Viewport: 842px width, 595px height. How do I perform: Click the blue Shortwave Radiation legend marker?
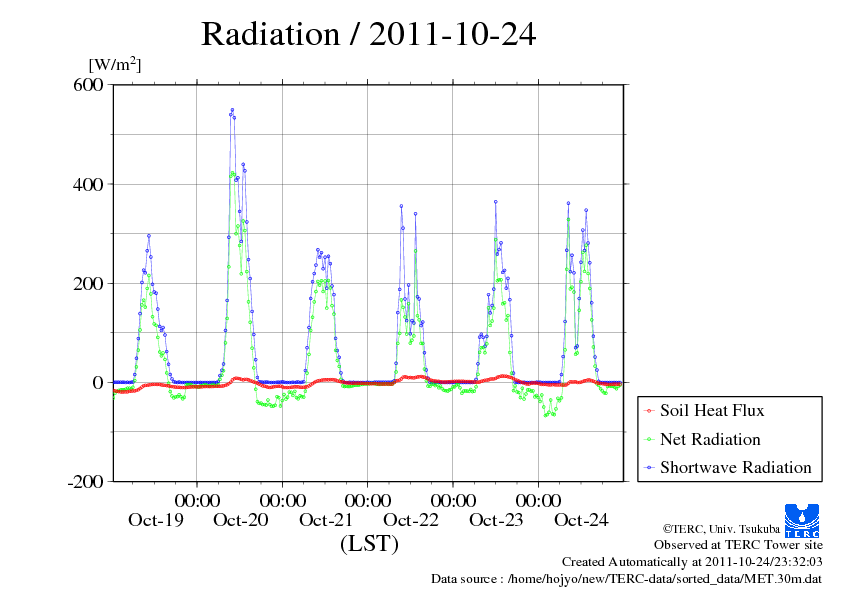pyautogui.click(x=649, y=468)
